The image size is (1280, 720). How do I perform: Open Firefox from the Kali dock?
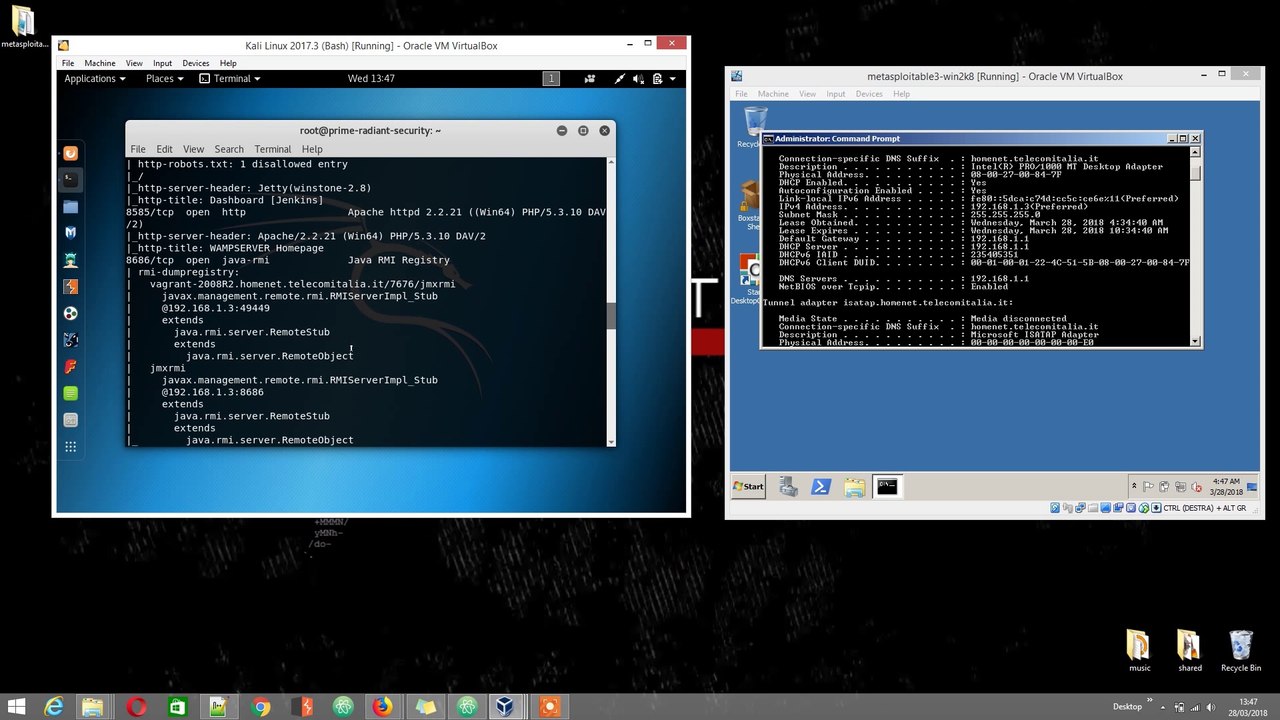70,153
